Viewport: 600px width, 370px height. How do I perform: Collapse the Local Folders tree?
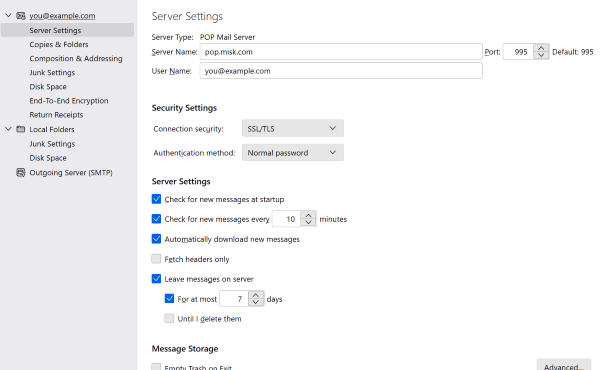coord(8,129)
